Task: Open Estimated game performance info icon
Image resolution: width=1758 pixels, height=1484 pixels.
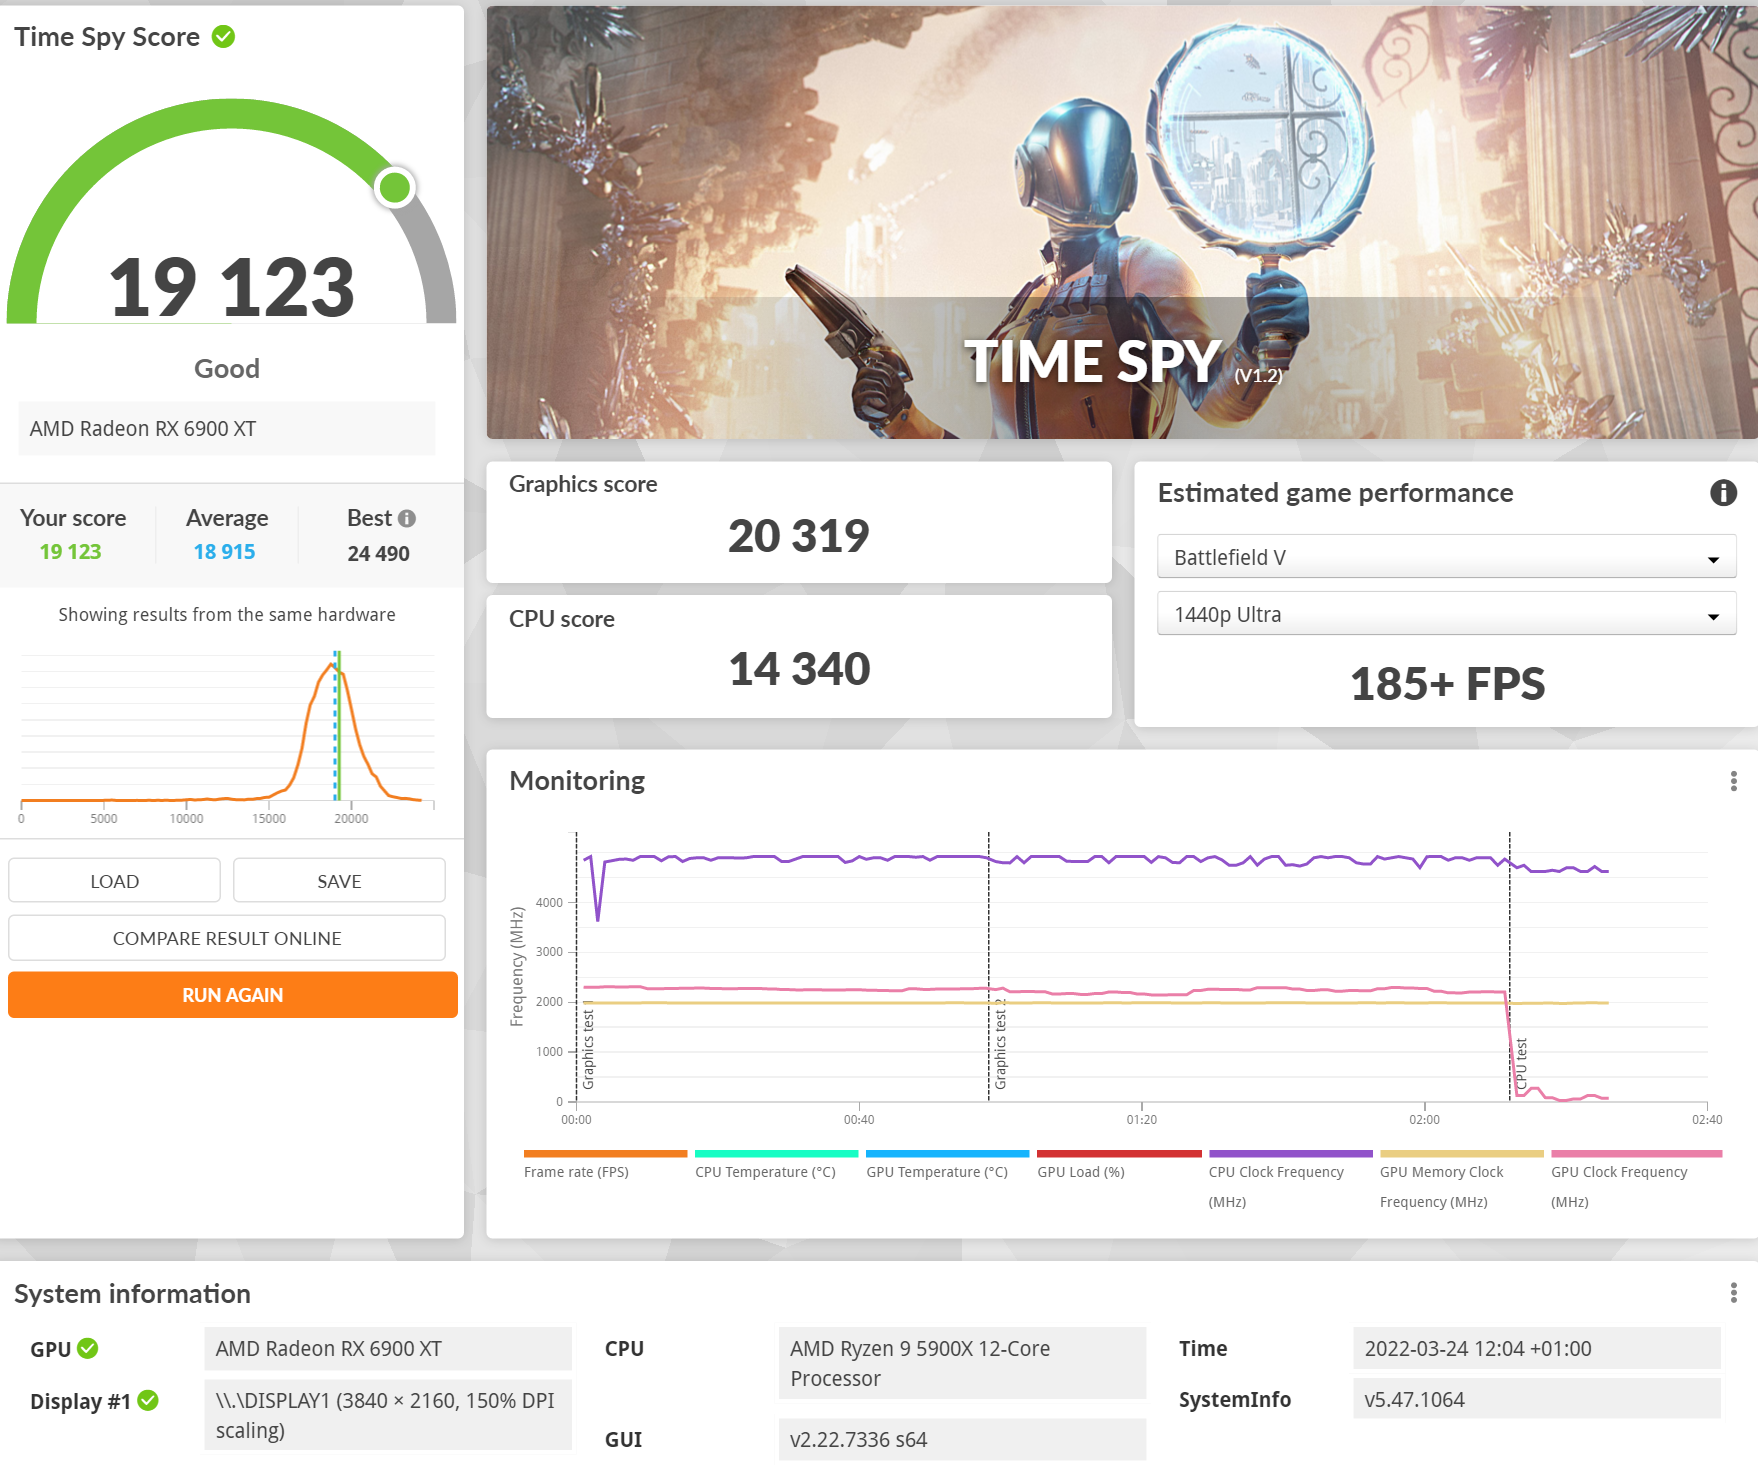Action: click(x=1723, y=492)
